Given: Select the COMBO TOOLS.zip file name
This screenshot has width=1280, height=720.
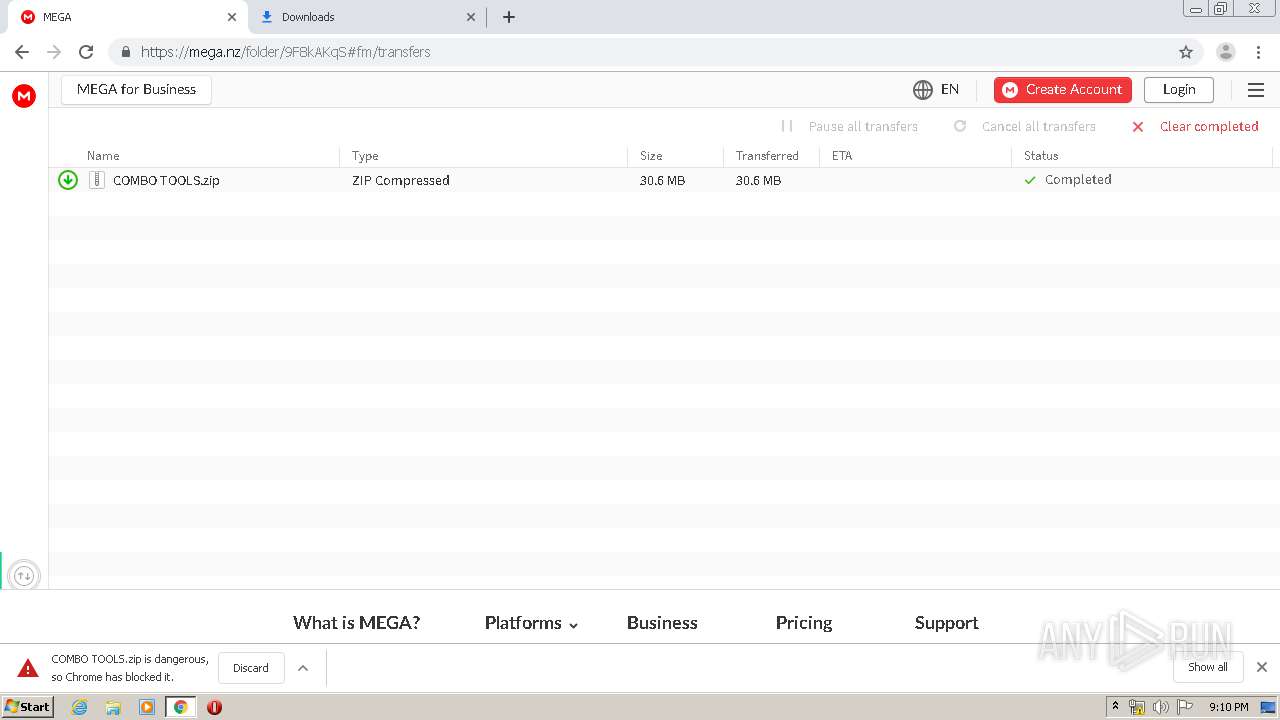Looking at the screenshot, I should (x=166, y=181).
